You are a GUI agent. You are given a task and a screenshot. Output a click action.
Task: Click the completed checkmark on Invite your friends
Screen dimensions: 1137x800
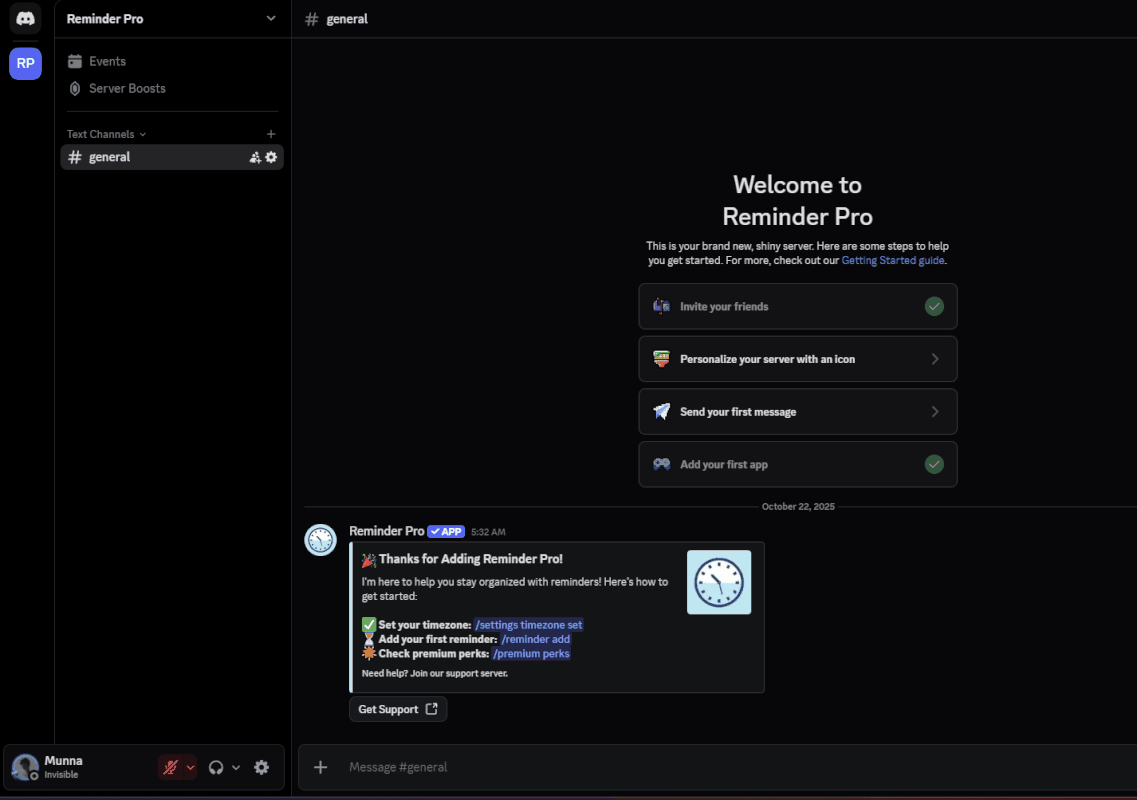tap(934, 306)
